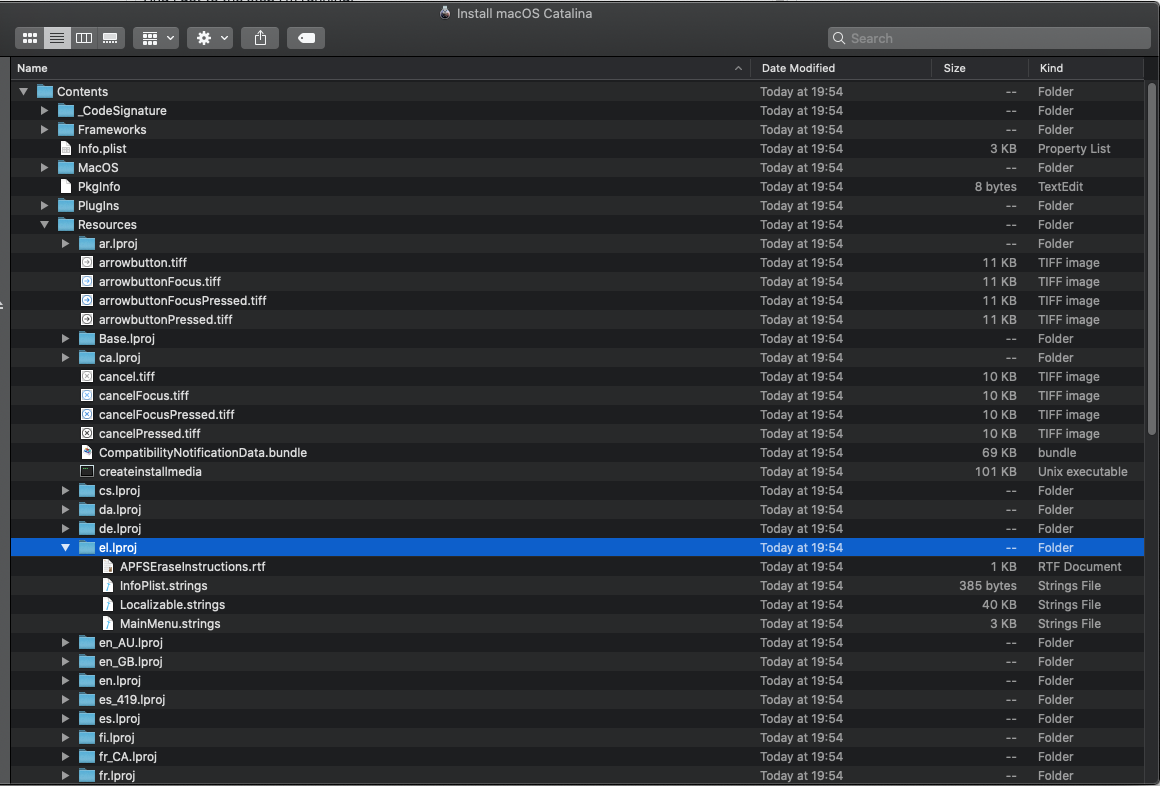This screenshot has width=1160, height=786.
Task: Switch to column view
Action: pos(83,37)
